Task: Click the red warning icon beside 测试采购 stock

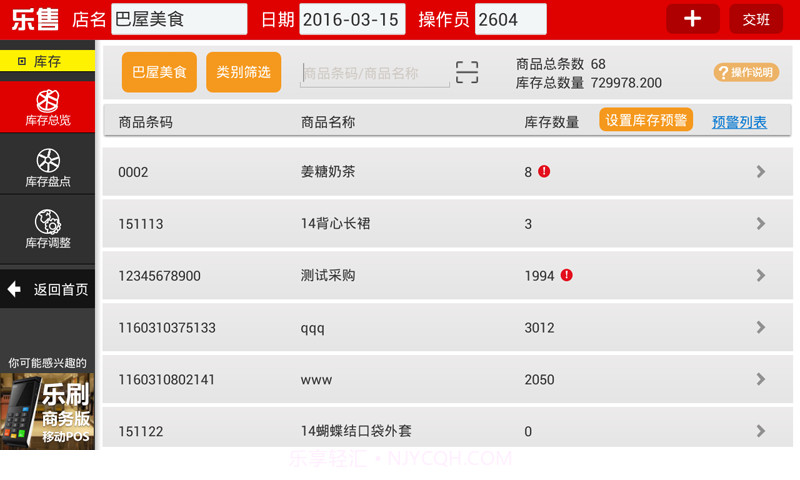Action: (x=566, y=275)
